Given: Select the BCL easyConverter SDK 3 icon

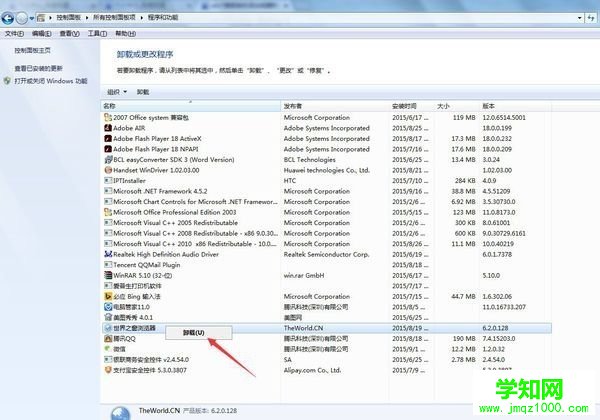Looking at the screenshot, I should pos(108,160).
